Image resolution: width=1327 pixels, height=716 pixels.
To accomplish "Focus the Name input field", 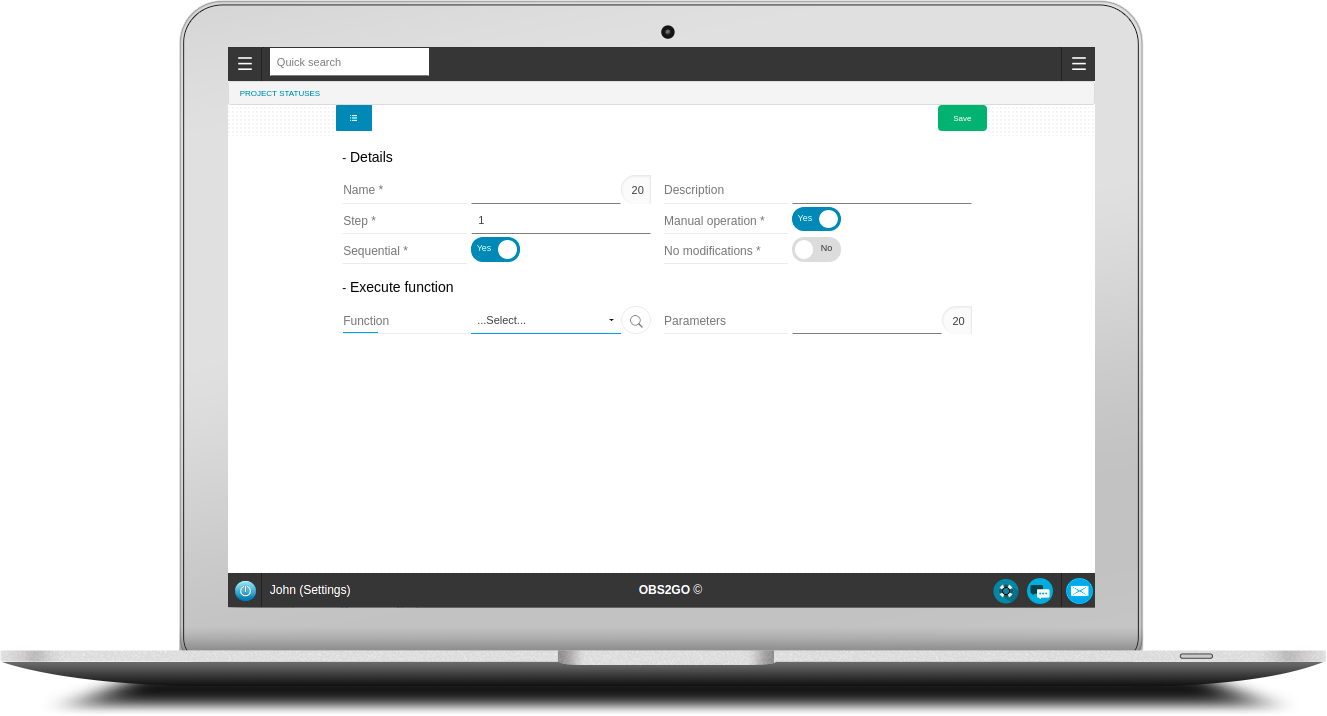I will coord(546,190).
